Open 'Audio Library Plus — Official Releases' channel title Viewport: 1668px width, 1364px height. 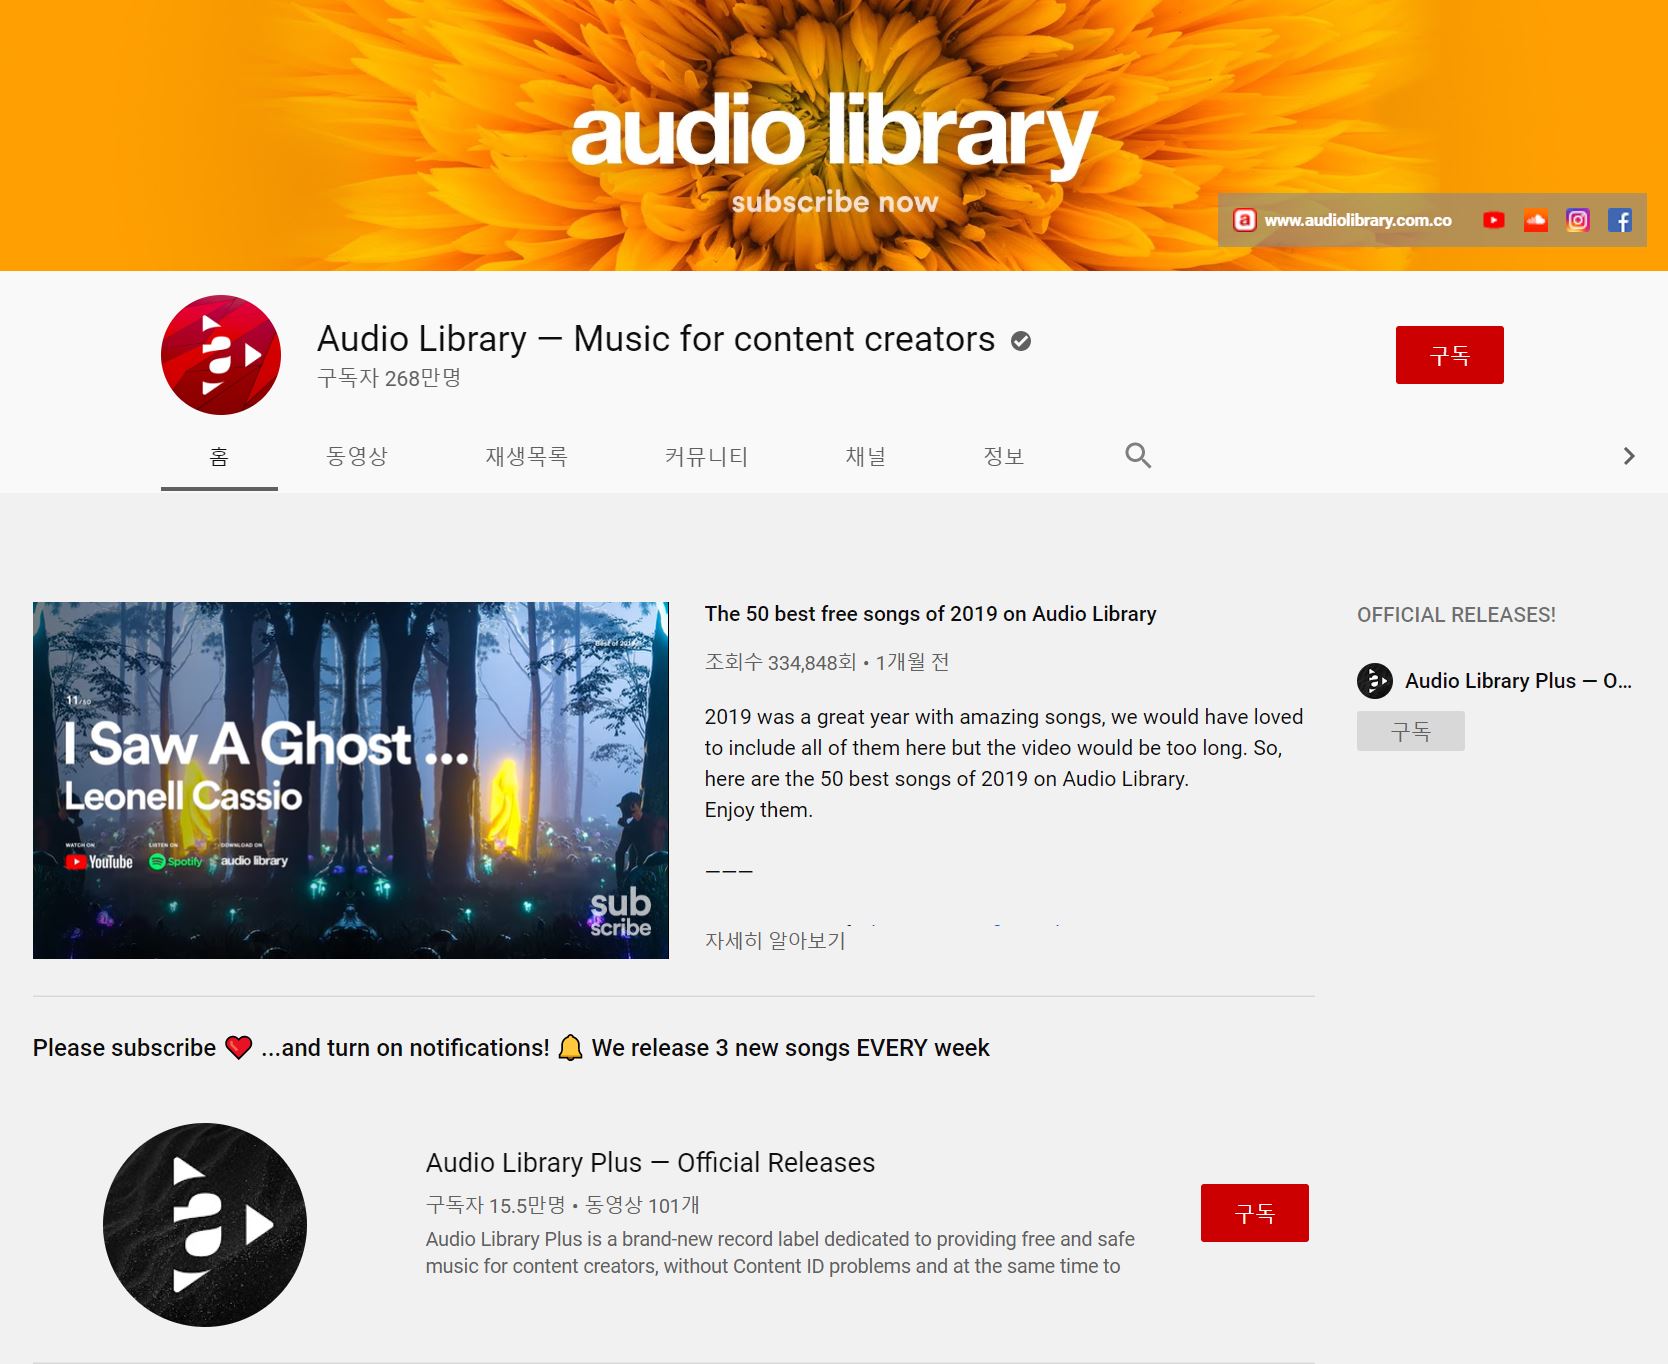(650, 1163)
